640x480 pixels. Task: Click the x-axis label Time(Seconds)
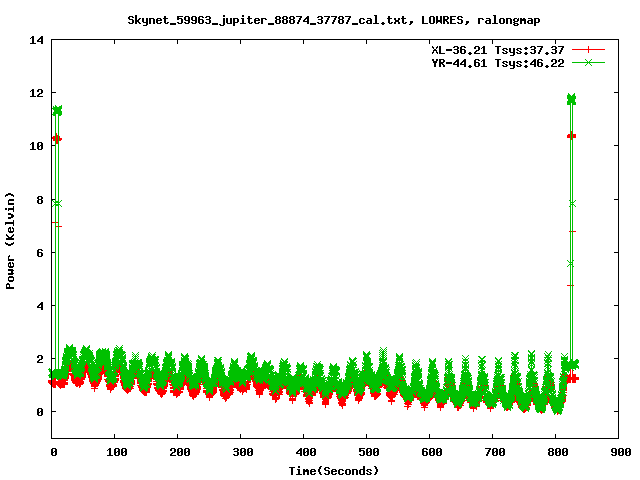click(x=334, y=471)
